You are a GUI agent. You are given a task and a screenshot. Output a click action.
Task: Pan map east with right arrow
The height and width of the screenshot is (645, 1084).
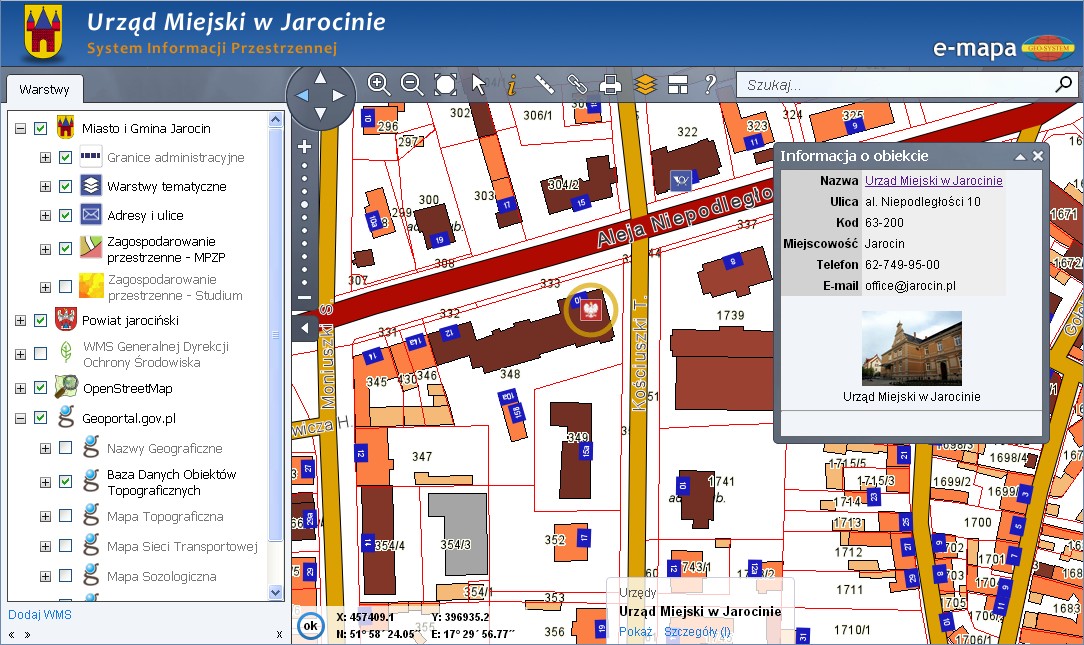(x=338, y=95)
